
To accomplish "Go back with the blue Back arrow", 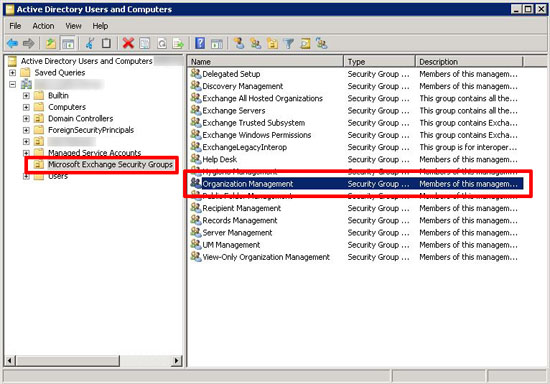I will [x=12, y=43].
